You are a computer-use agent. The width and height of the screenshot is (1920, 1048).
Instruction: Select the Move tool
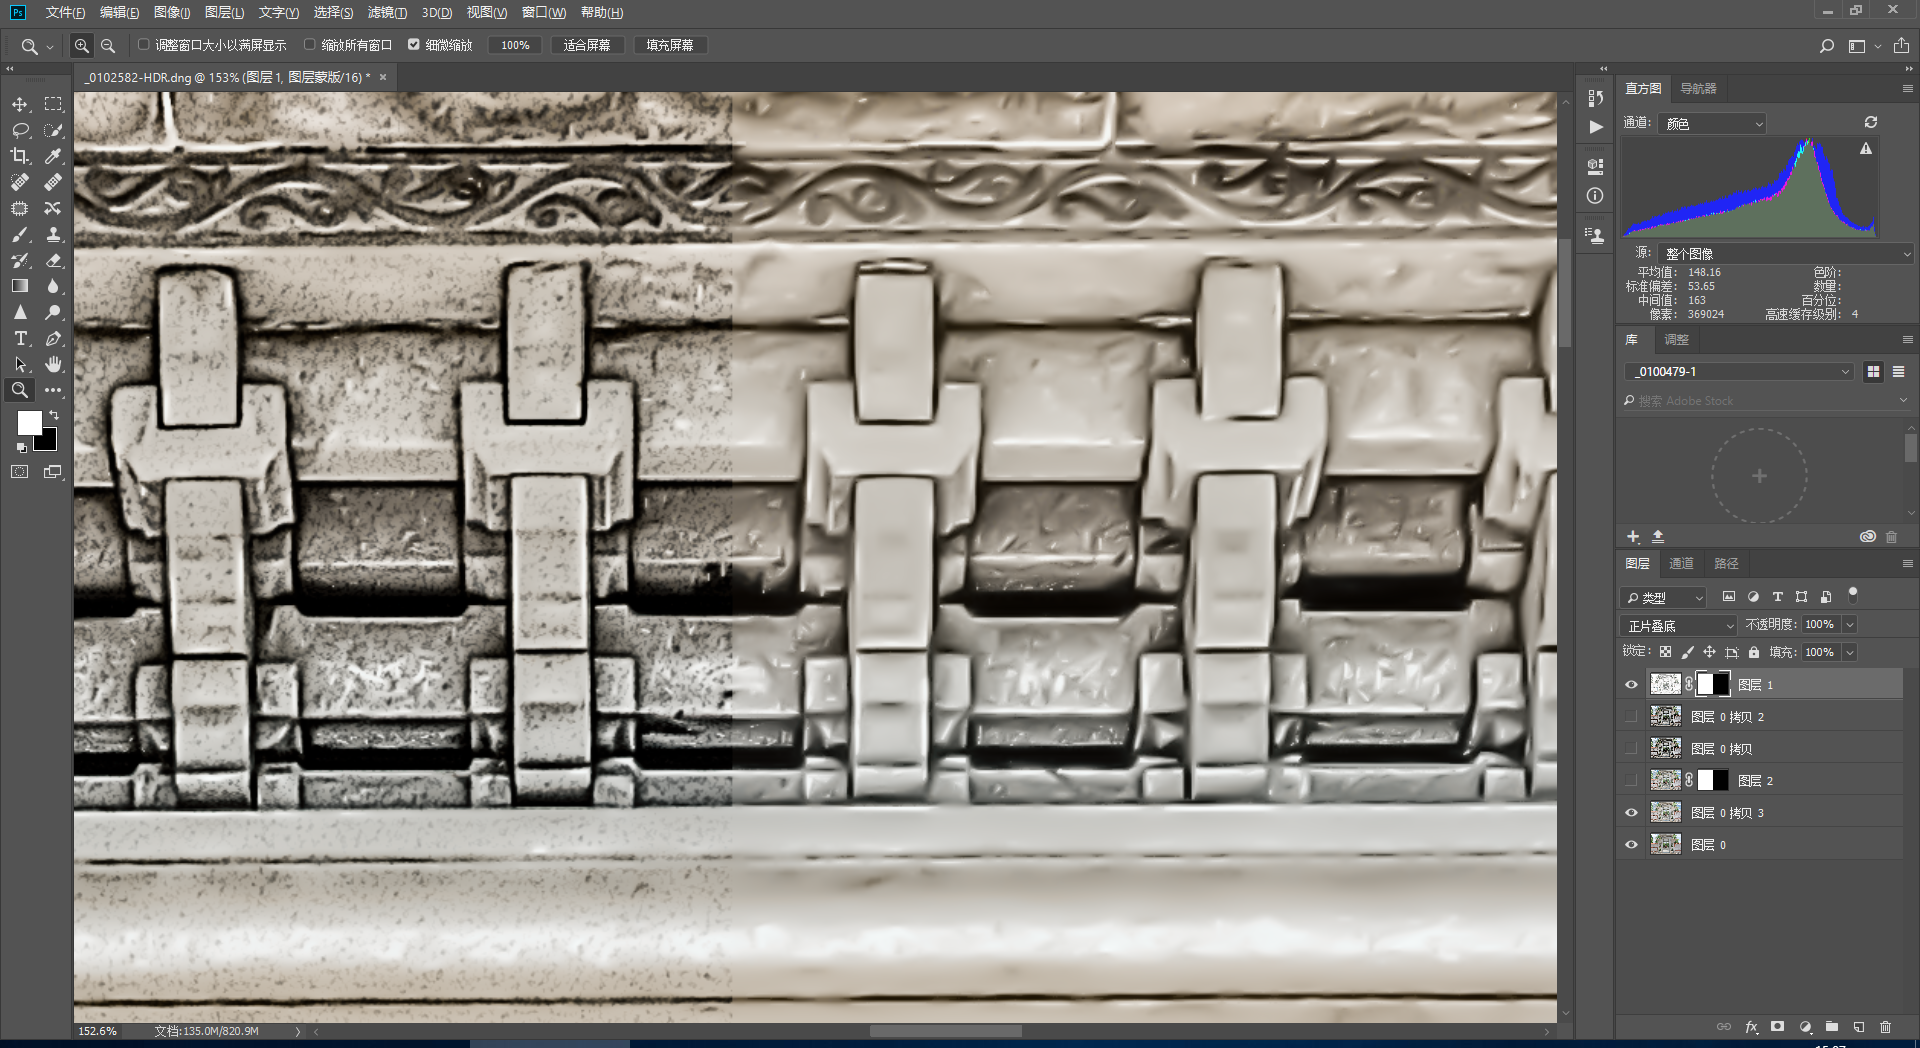(x=20, y=104)
